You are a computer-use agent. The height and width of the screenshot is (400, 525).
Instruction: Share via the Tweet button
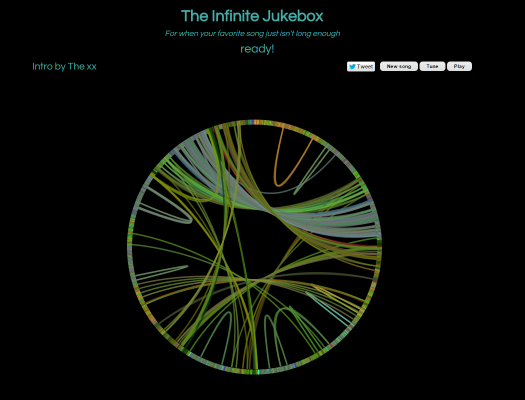pyautogui.click(x=361, y=67)
